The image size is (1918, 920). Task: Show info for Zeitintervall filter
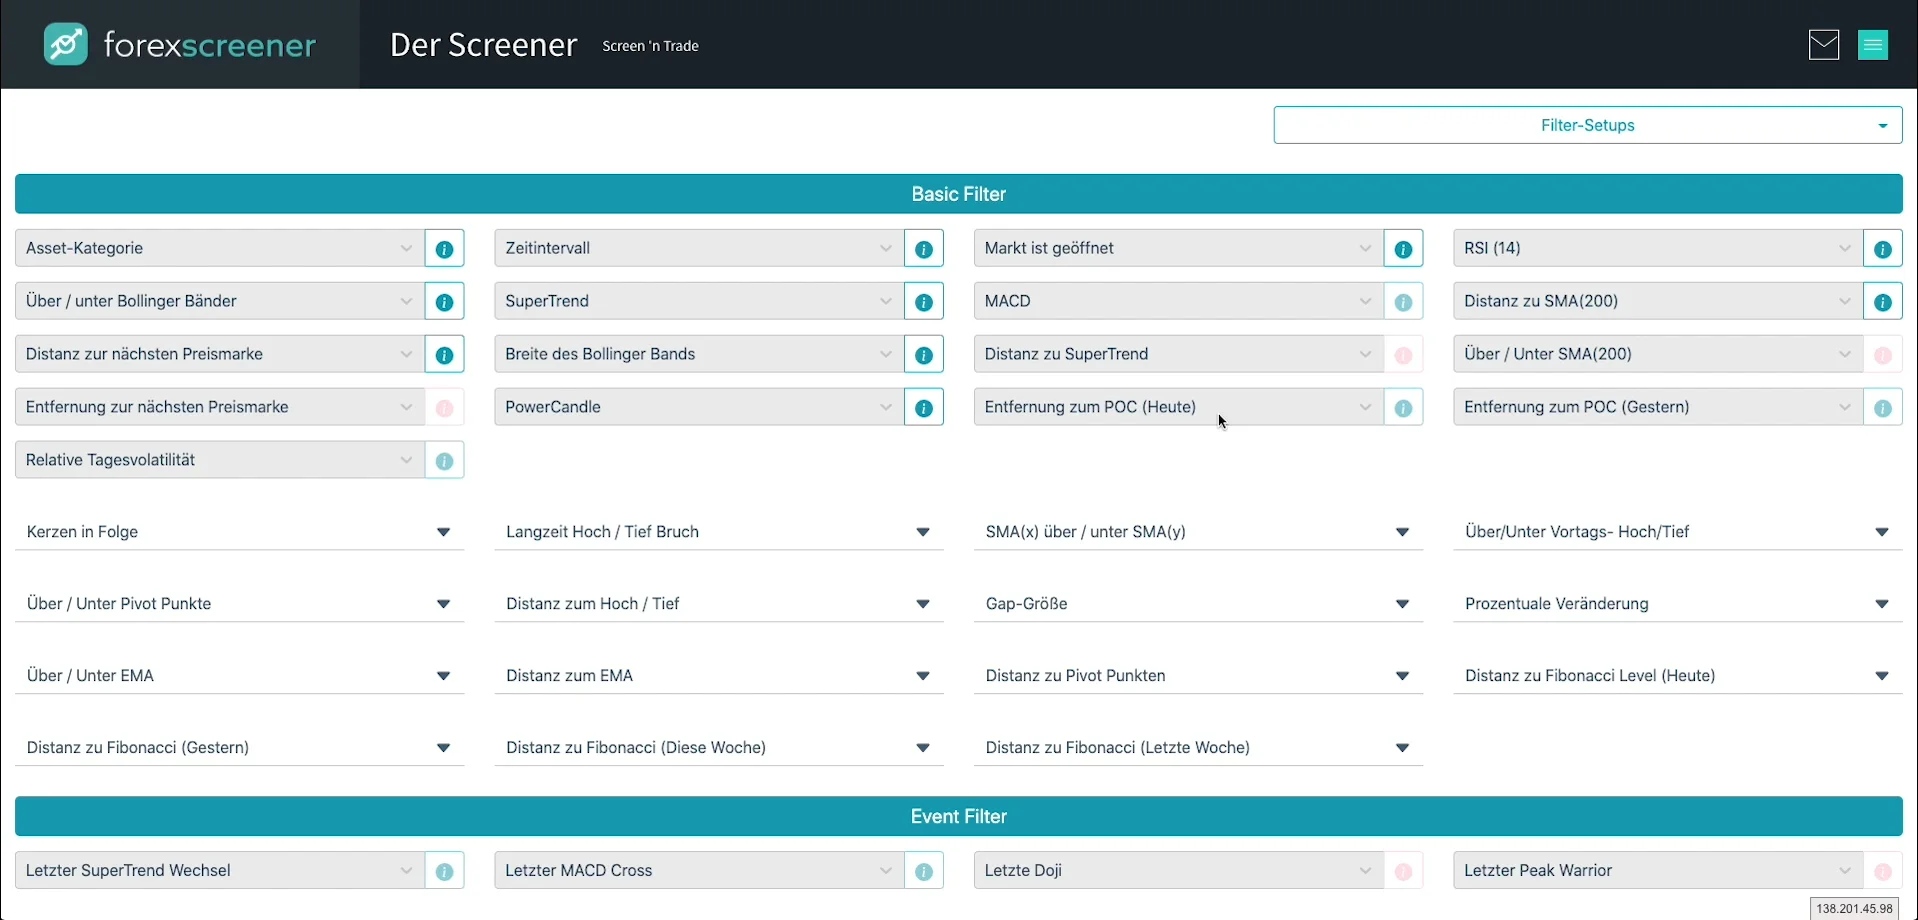(924, 248)
